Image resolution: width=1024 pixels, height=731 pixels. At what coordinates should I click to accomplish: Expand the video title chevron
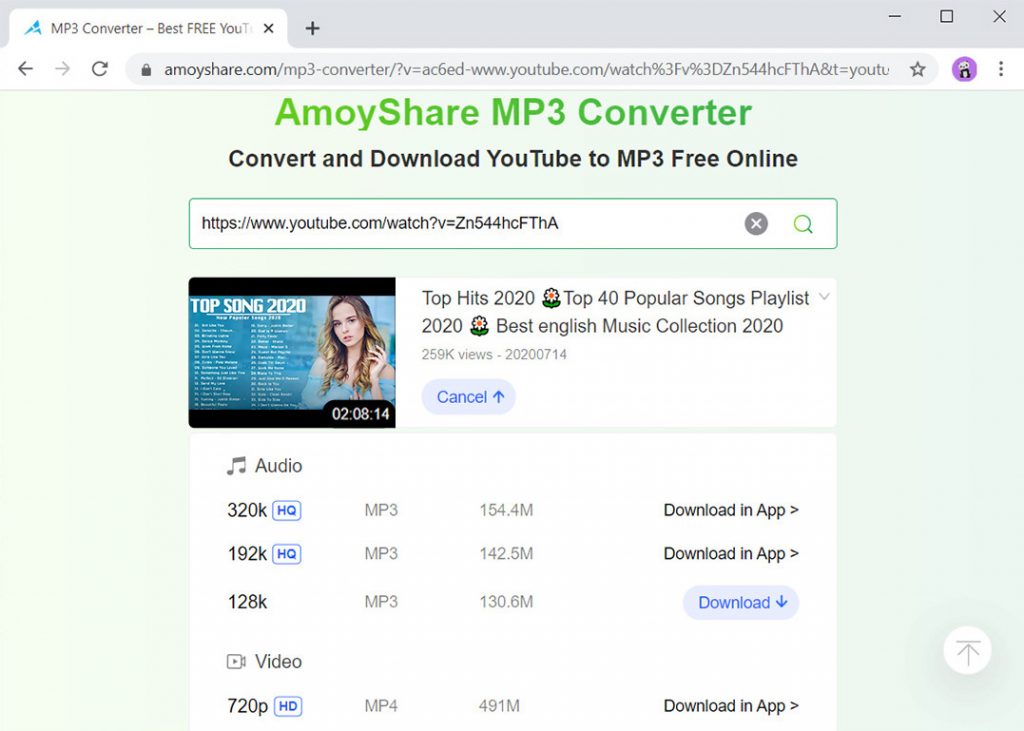click(824, 297)
